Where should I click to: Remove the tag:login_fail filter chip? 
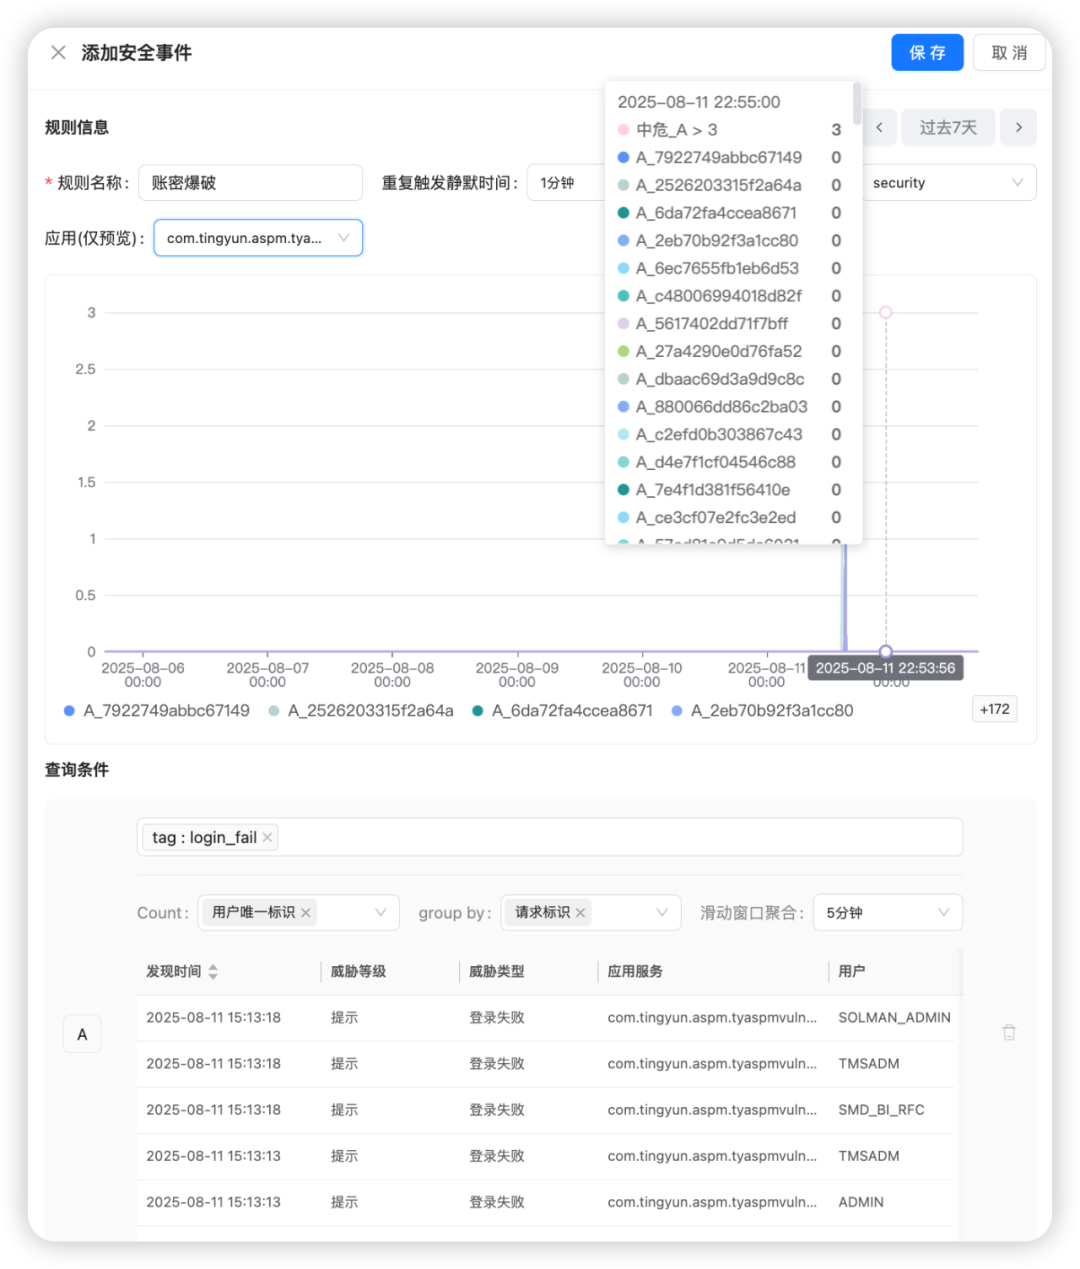point(267,838)
